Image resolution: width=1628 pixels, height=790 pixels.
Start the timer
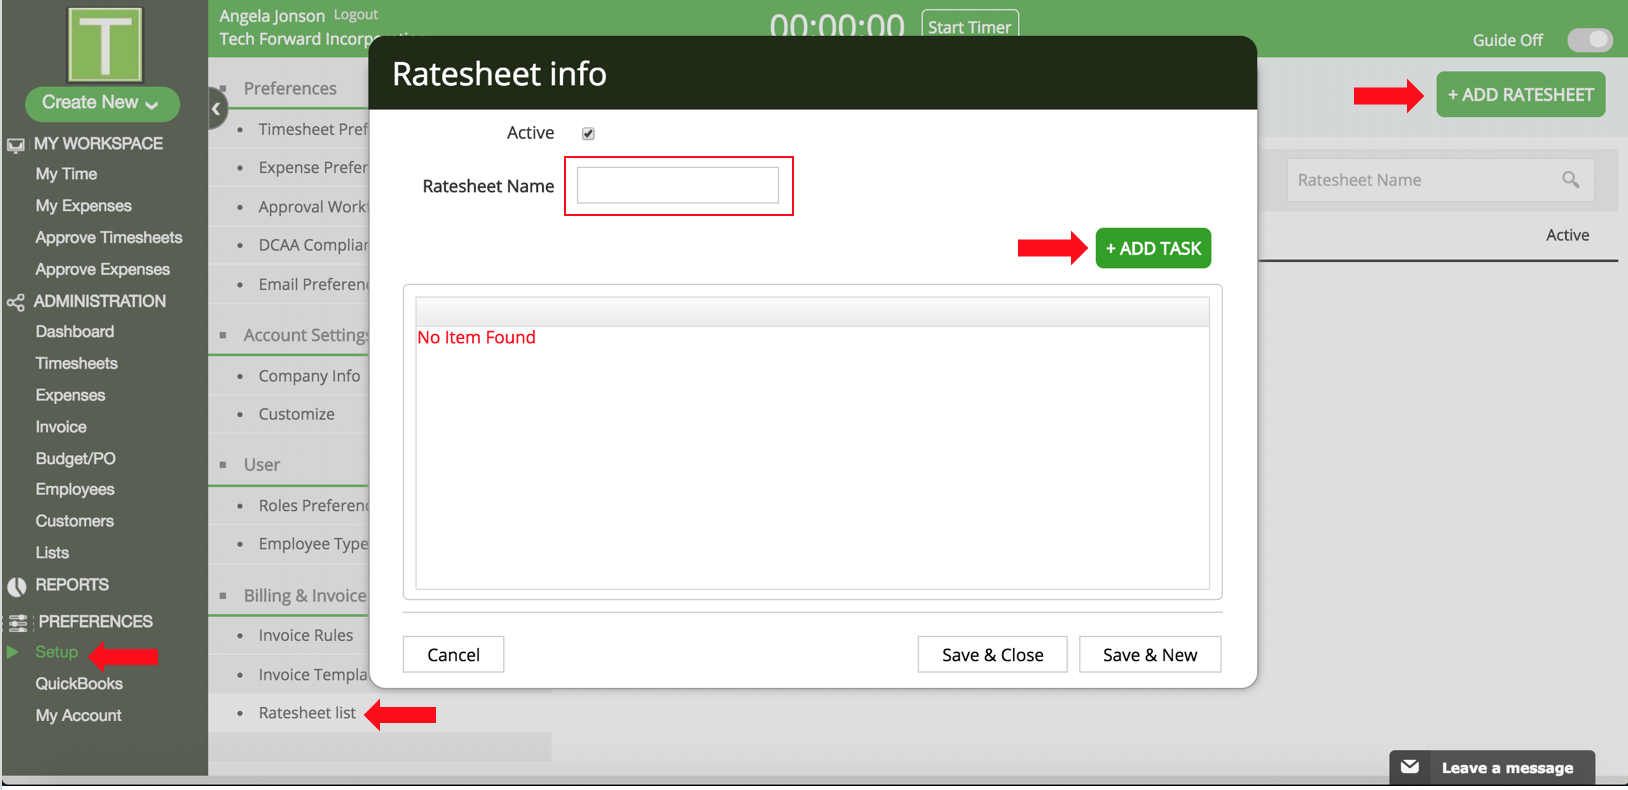point(969,26)
